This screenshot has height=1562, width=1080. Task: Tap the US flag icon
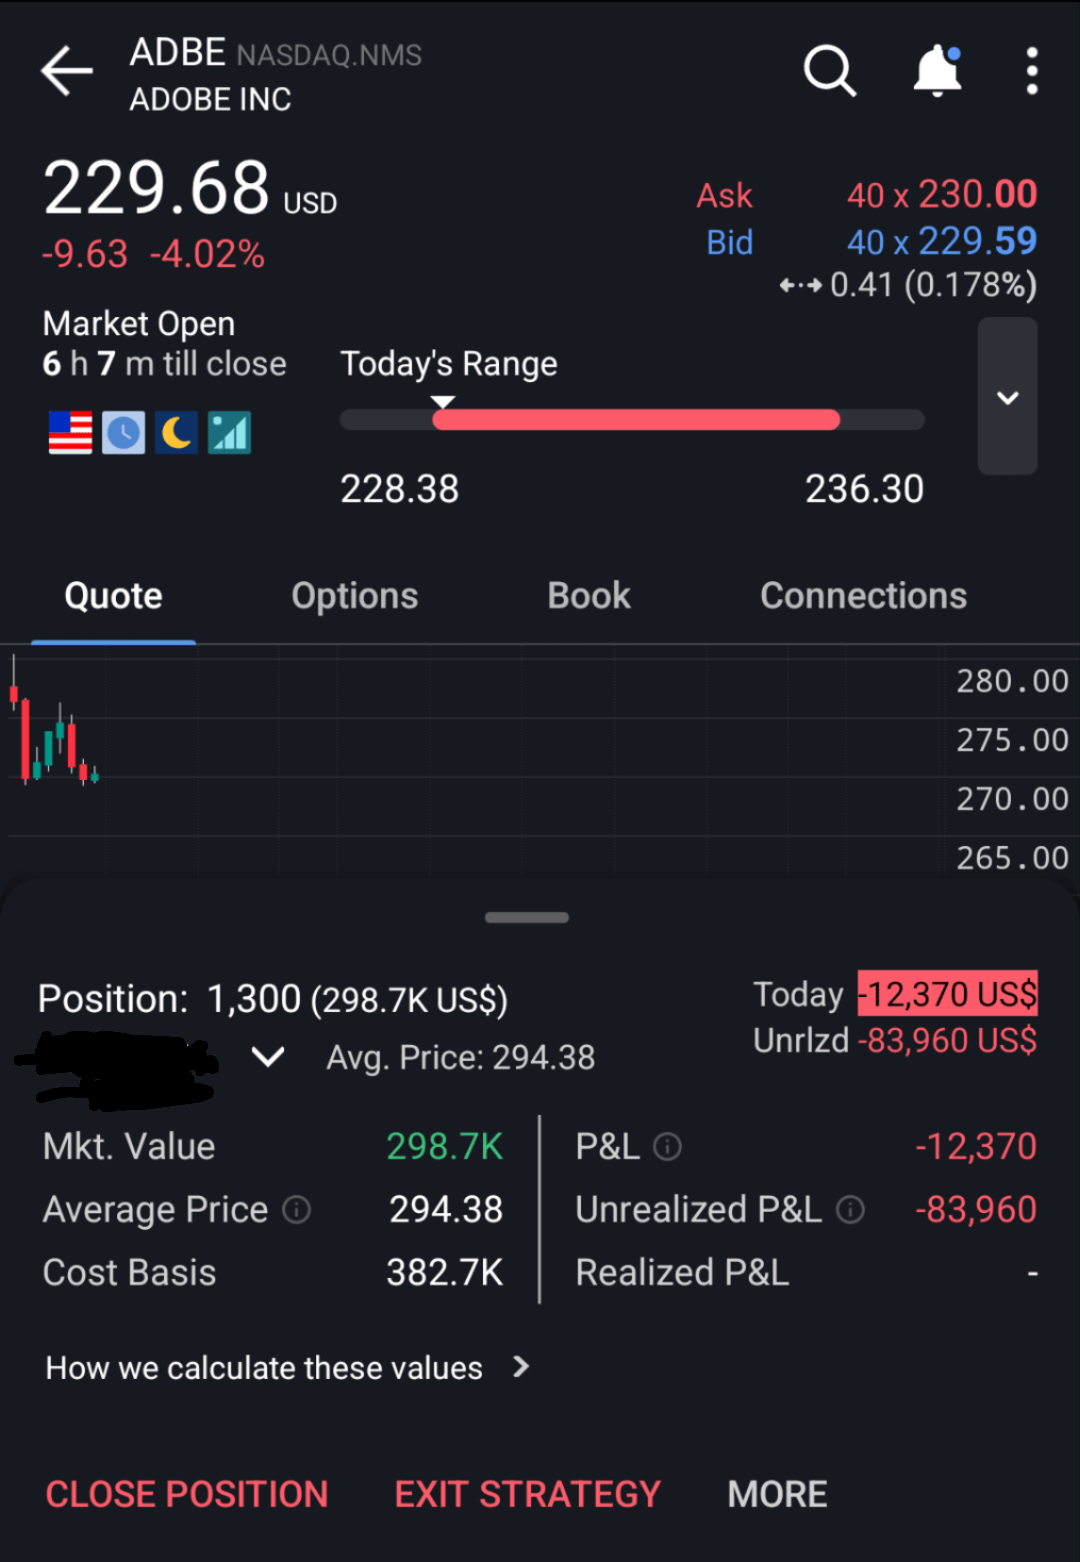[x=70, y=433]
